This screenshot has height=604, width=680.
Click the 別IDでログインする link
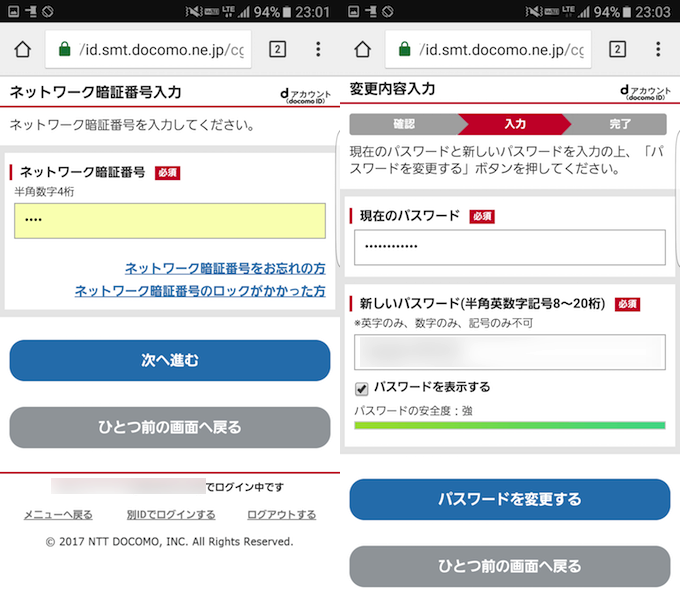[171, 515]
